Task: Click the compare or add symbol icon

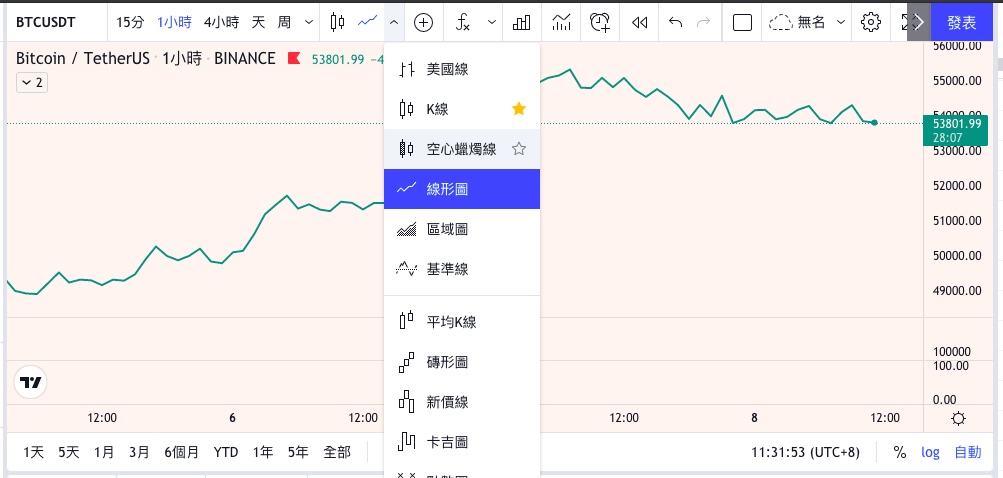Action: coord(423,22)
